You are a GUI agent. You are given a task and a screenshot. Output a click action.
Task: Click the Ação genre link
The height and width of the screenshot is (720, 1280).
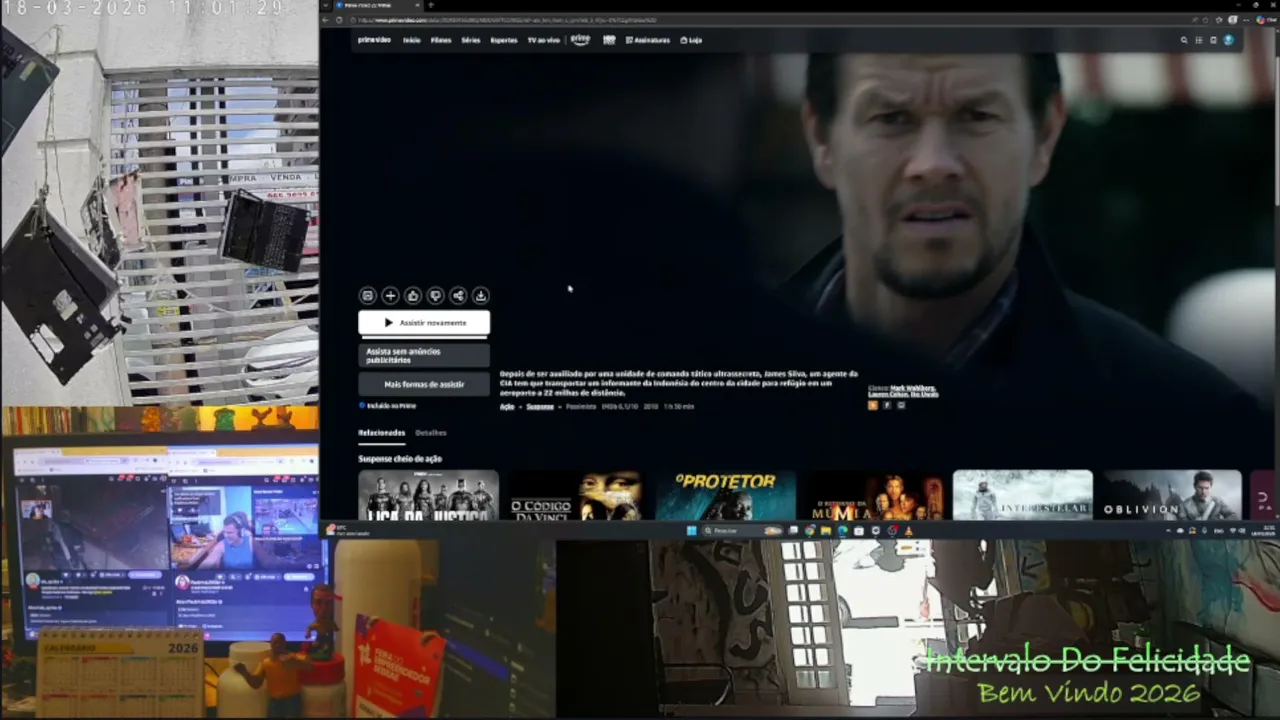coord(507,407)
